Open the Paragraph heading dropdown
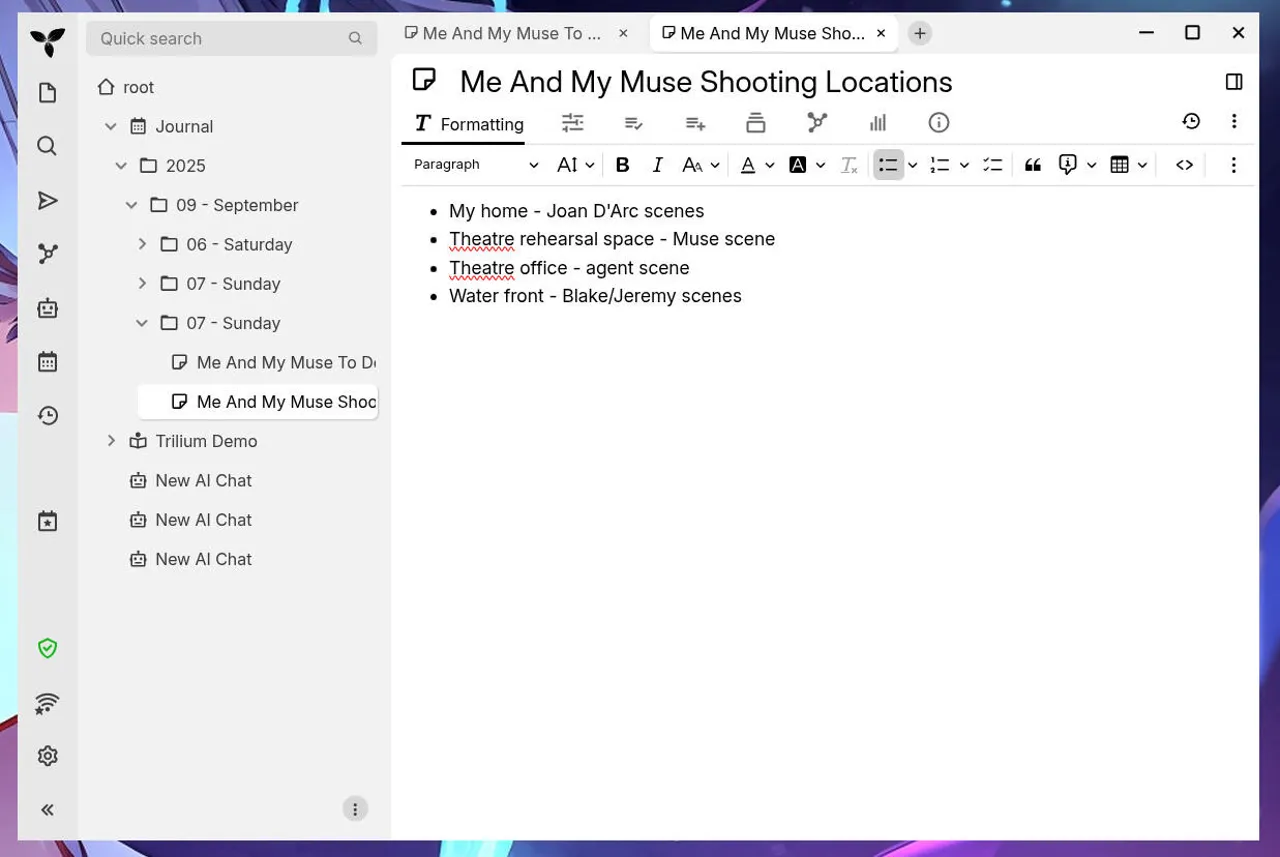1280x857 pixels. (x=476, y=165)
